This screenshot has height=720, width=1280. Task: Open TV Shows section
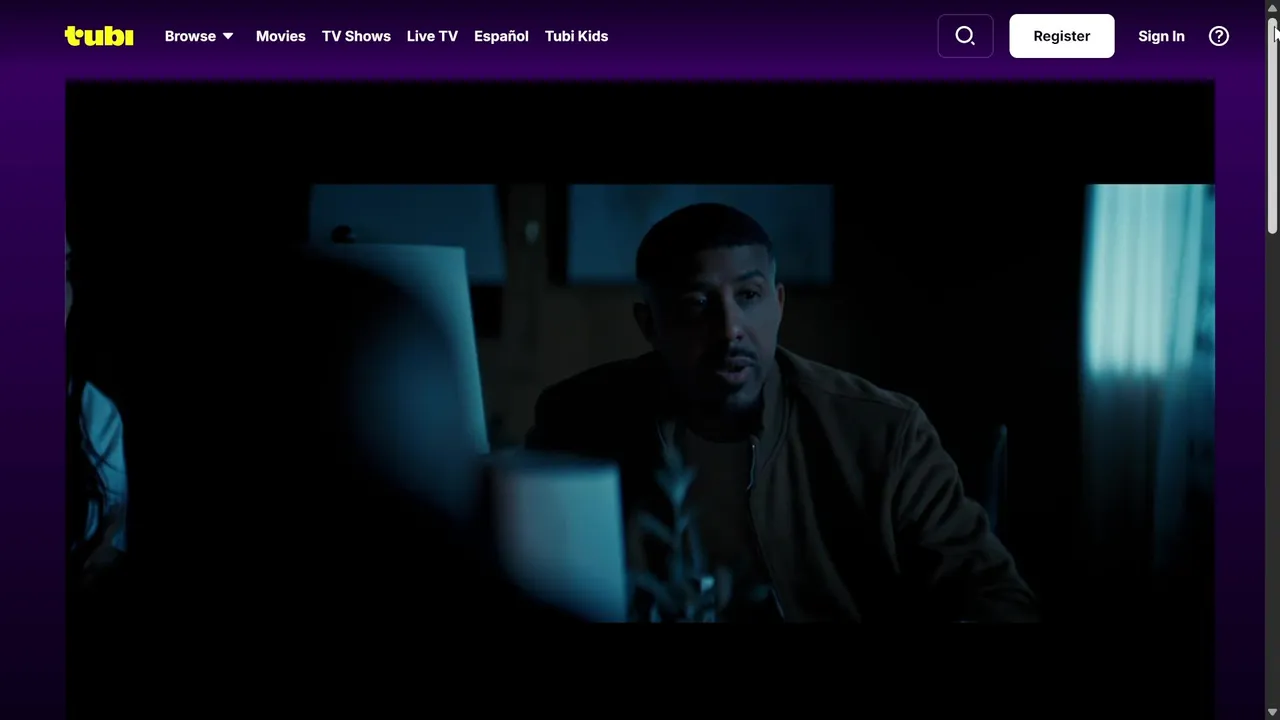(x=356, y=36)
